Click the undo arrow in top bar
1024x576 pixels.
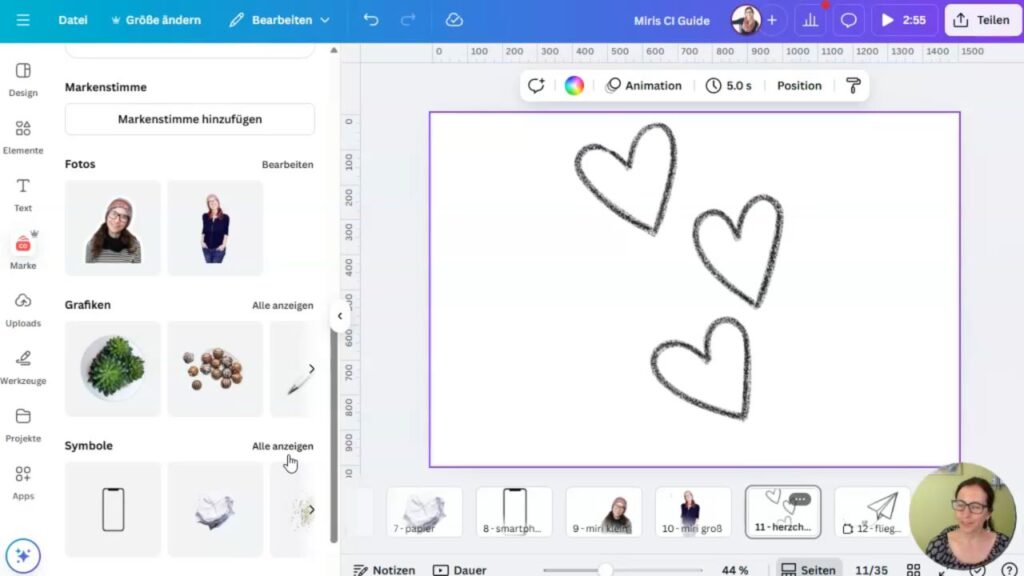point(371,20)
